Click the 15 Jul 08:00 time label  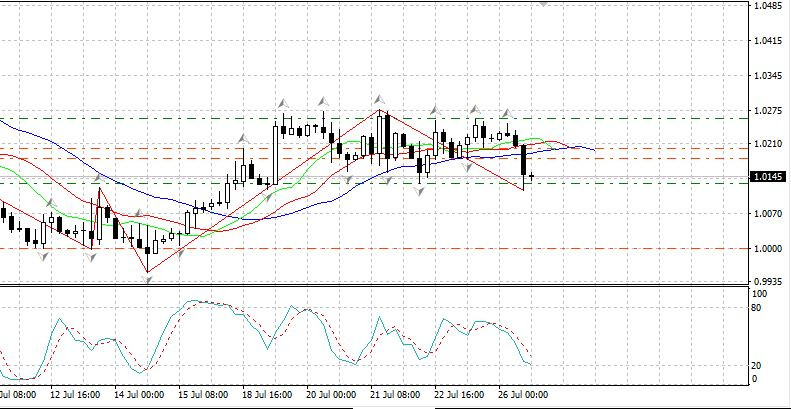[x=203, y=395]
